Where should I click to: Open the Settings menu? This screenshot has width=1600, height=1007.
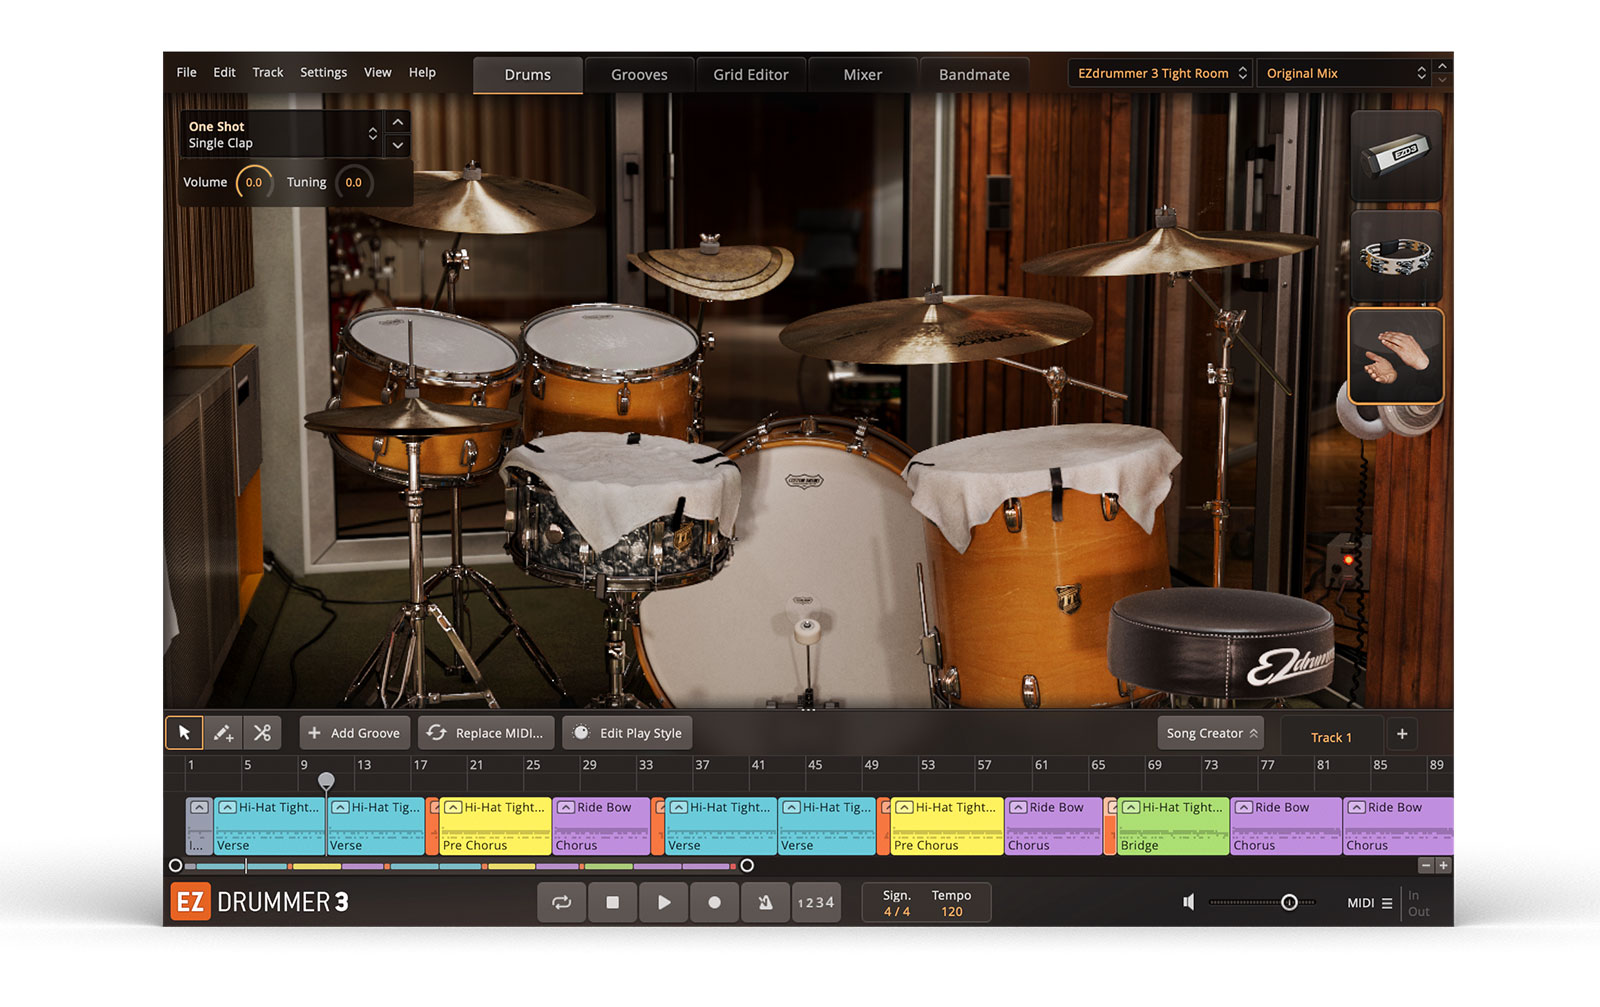[x=323, y=72]
